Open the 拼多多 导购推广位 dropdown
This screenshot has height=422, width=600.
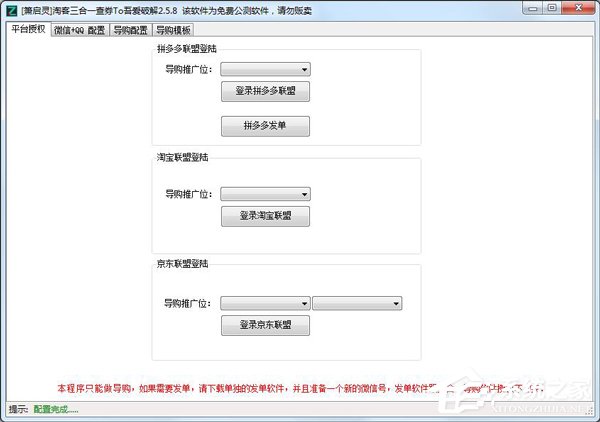(266, 70)
